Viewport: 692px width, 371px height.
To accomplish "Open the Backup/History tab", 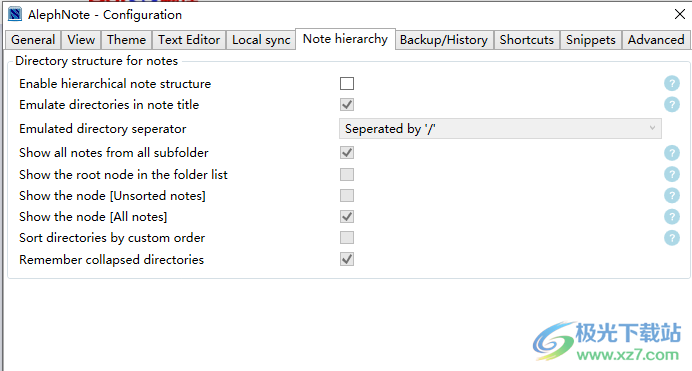I will 444,40.
